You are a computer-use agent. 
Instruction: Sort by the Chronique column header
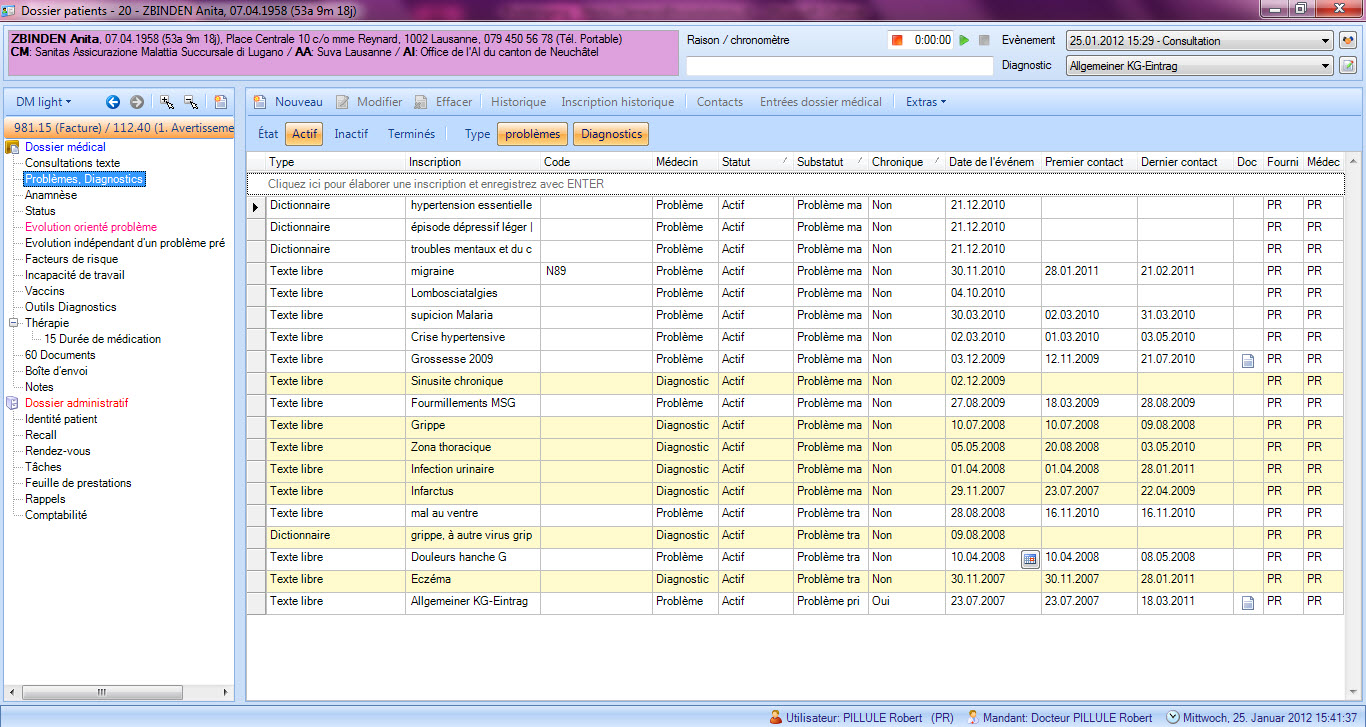[x=905, y=162]
